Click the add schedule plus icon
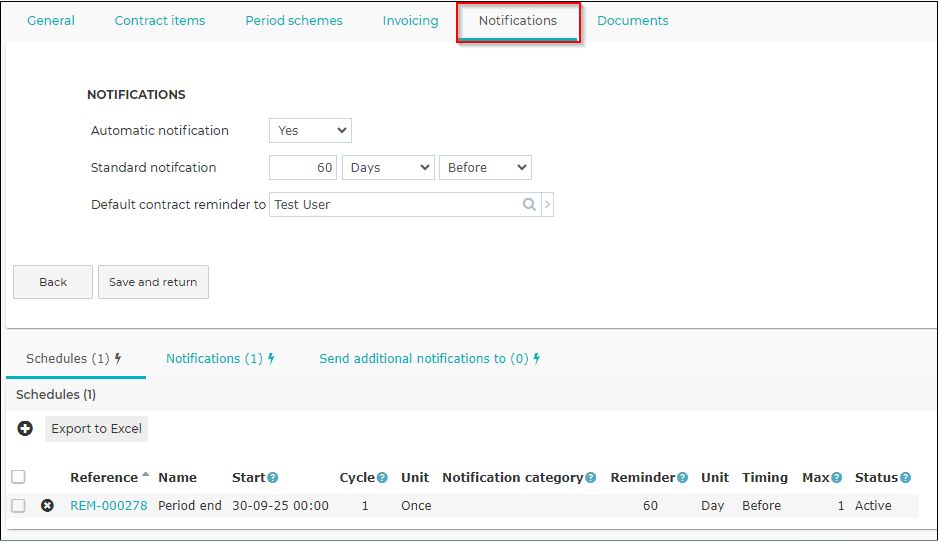 click(x=25, y=429)
